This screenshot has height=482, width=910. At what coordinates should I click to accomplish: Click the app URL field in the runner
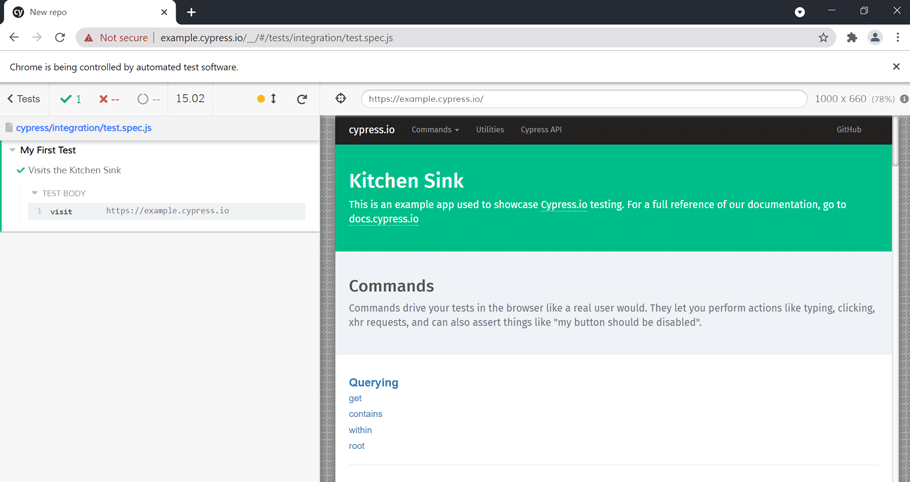tap(583, 99)
